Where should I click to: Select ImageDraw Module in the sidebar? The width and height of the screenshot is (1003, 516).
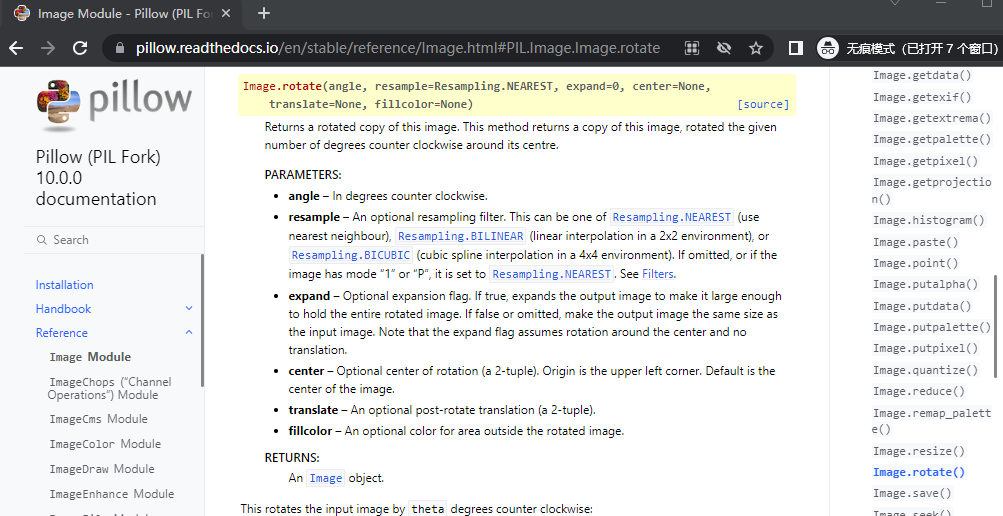tap(102, 469)
